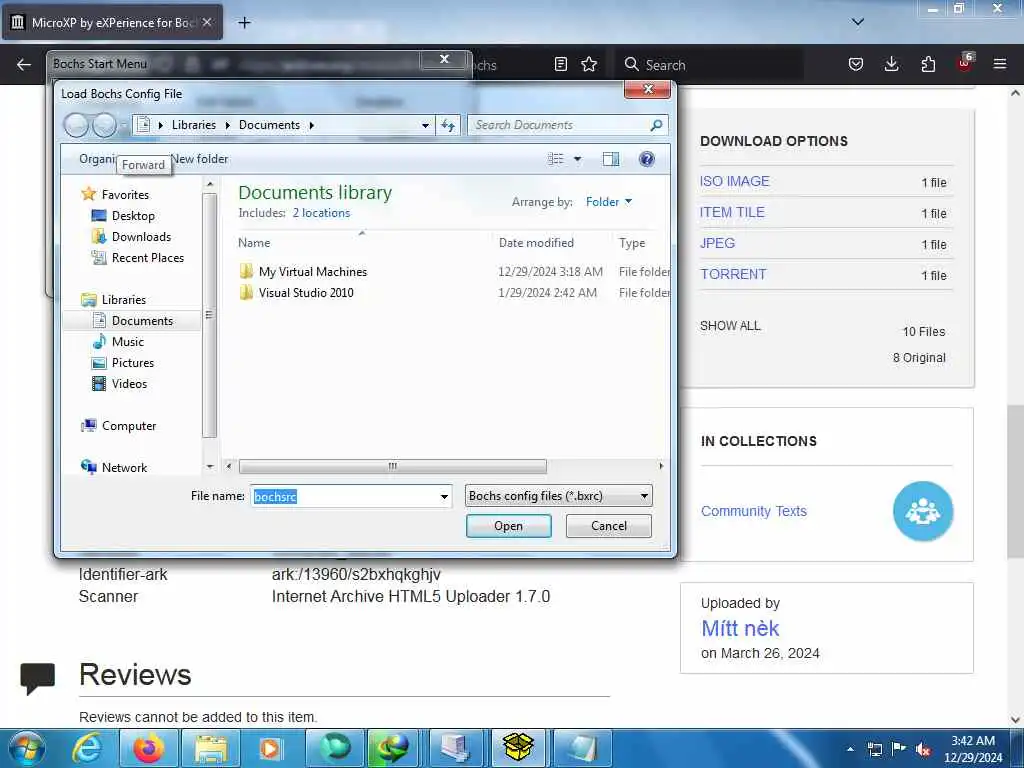Select Documents in the navigation pane
Viewport: 1024px width, 768px height.
pos(142,321)
